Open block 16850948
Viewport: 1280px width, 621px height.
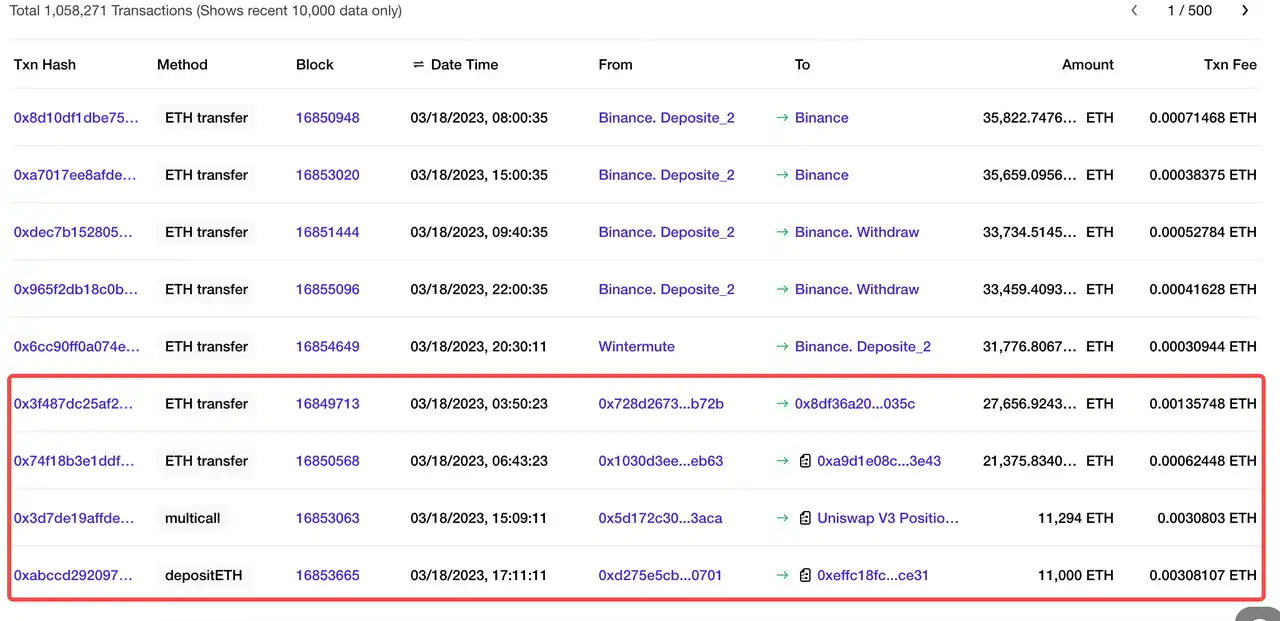pyautogui.click(x=328, y=118)
